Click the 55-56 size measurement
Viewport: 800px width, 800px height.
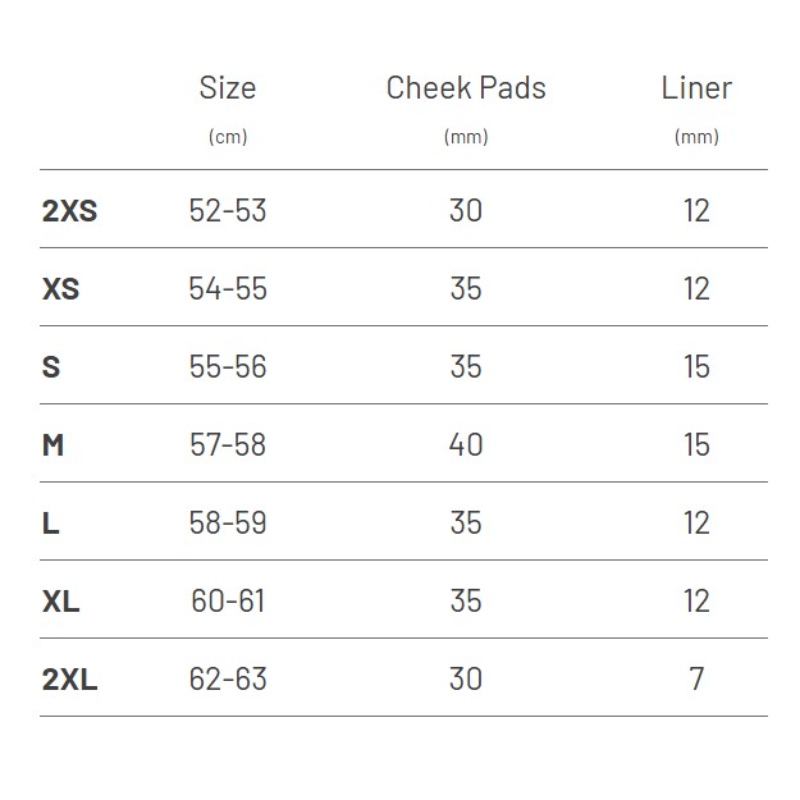228,366
